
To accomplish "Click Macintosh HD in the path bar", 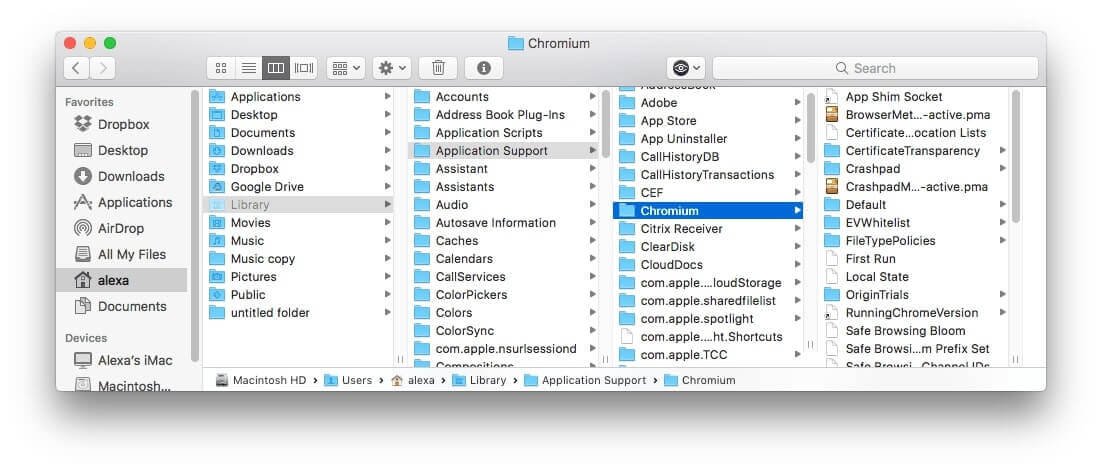I will tap(261, 380).
